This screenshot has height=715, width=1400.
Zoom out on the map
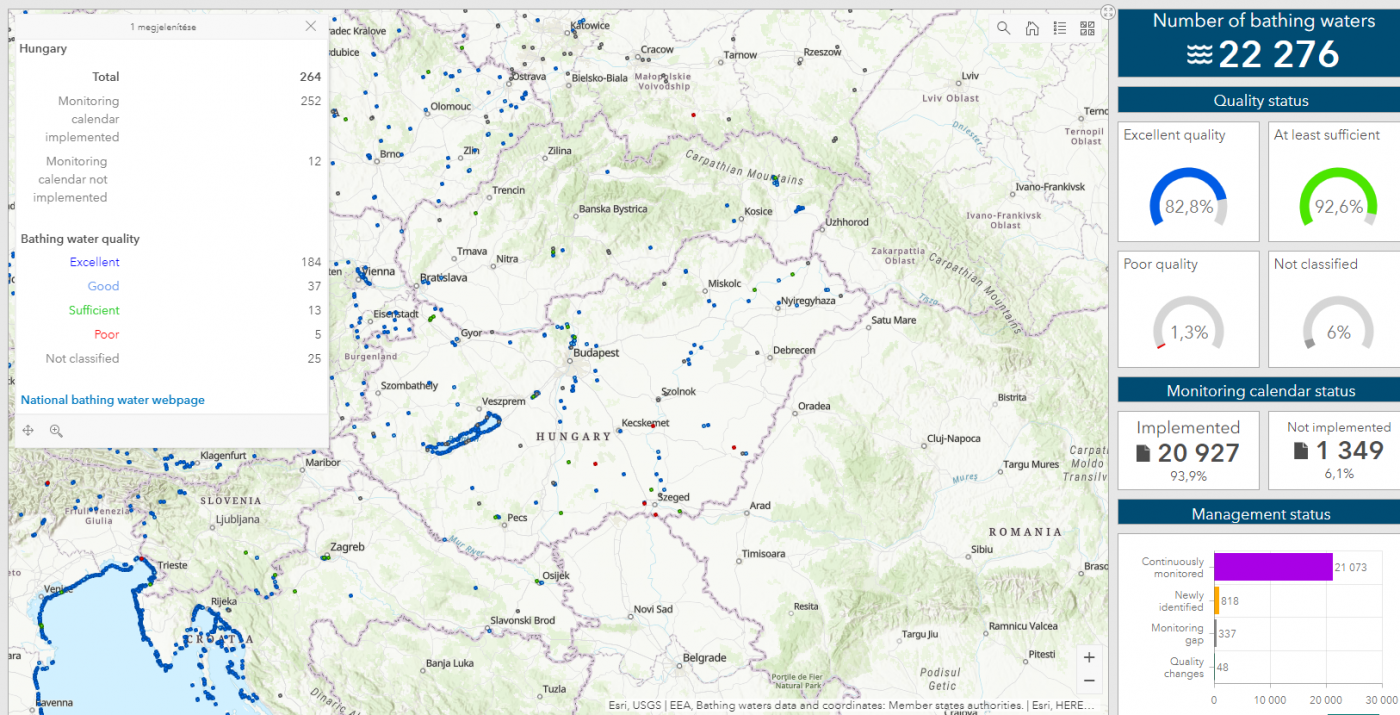click(1089, 681)
